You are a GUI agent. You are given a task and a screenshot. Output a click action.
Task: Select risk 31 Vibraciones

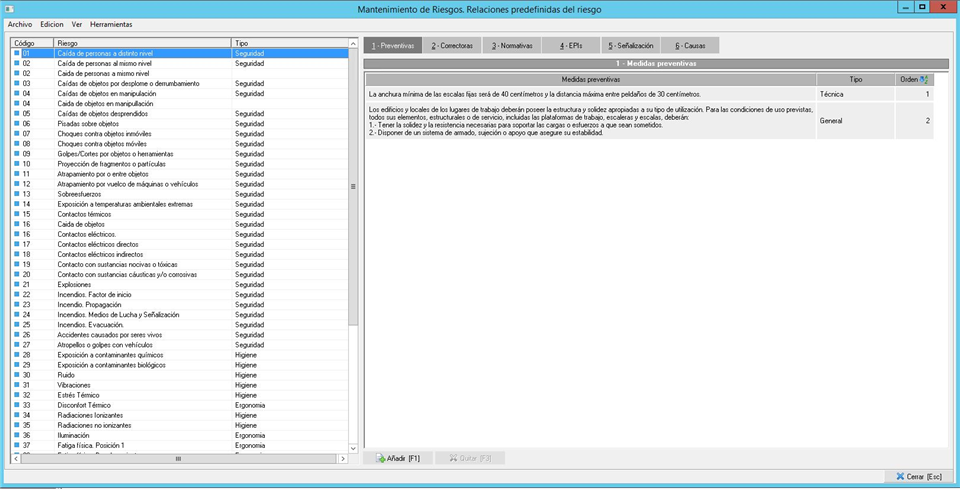coord(180,386)
